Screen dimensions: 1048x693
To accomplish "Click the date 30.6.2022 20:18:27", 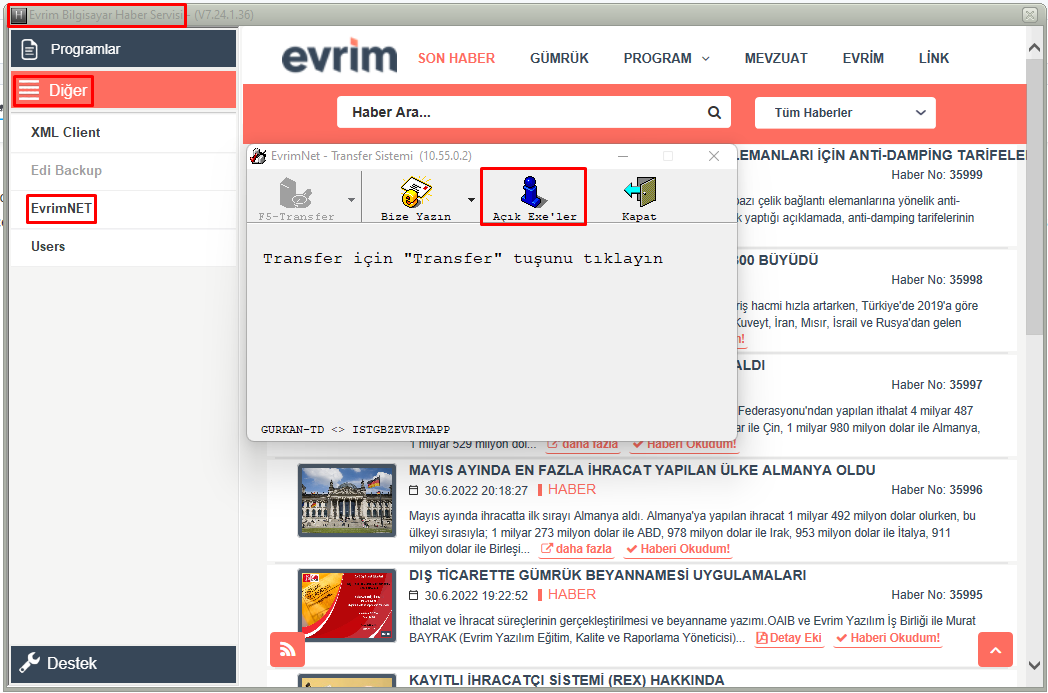I will 476,491.
